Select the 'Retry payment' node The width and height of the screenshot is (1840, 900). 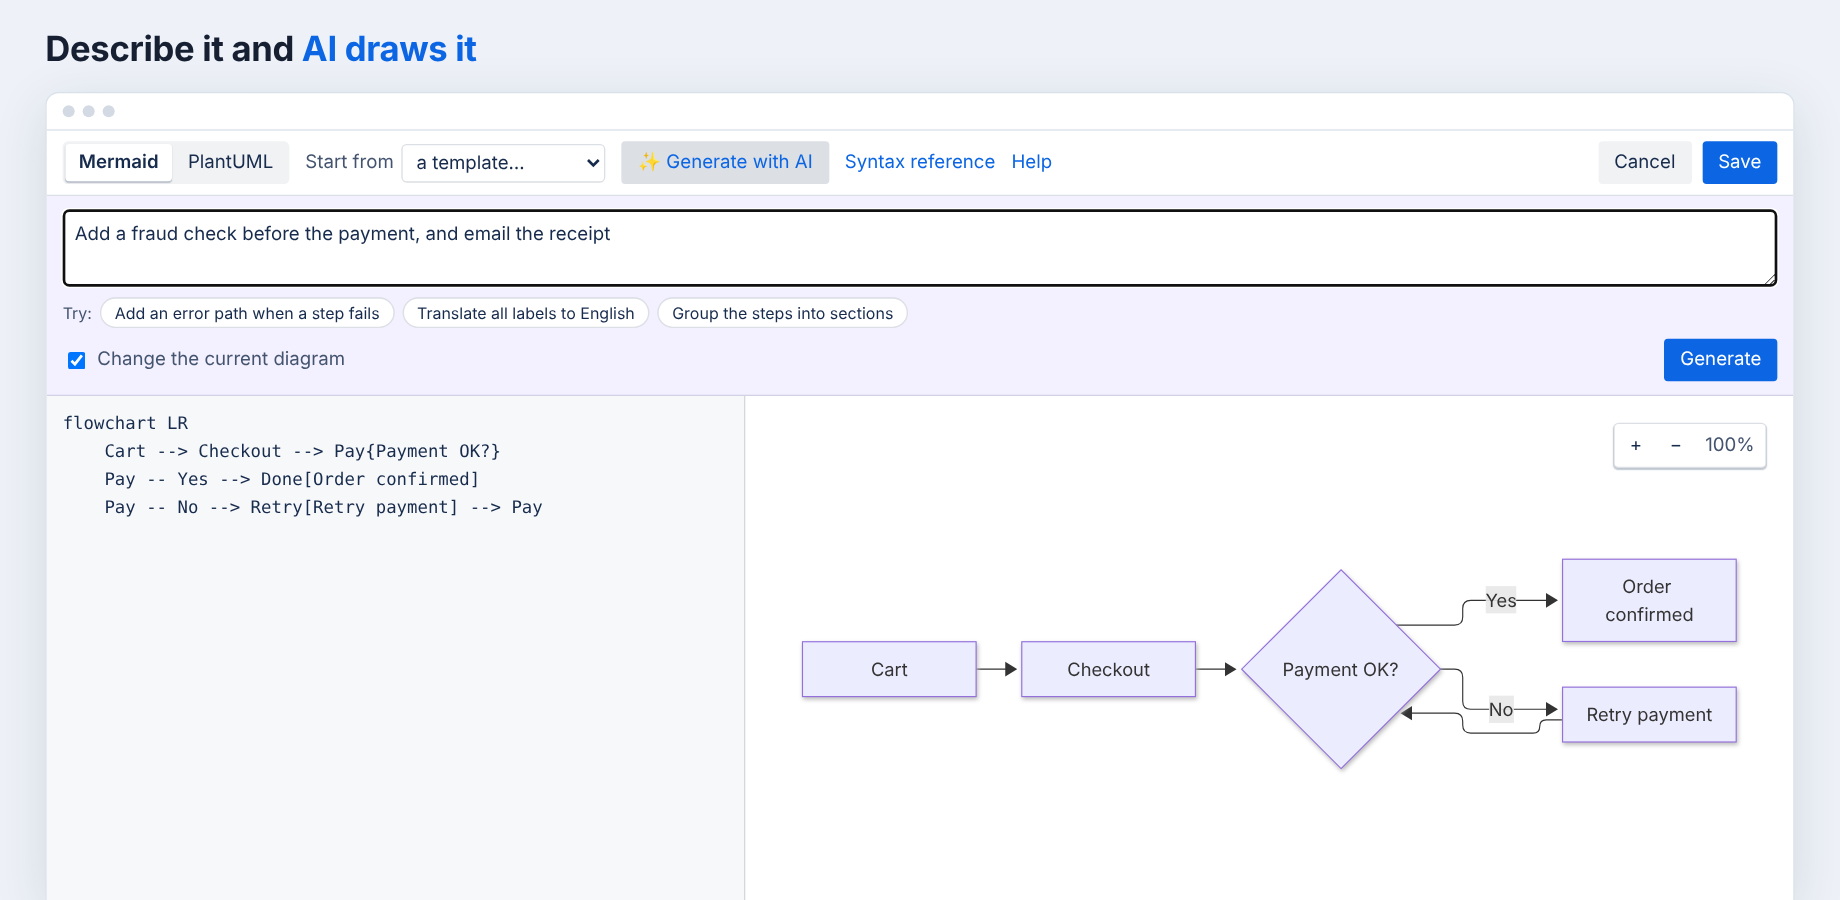point(1649,714)
